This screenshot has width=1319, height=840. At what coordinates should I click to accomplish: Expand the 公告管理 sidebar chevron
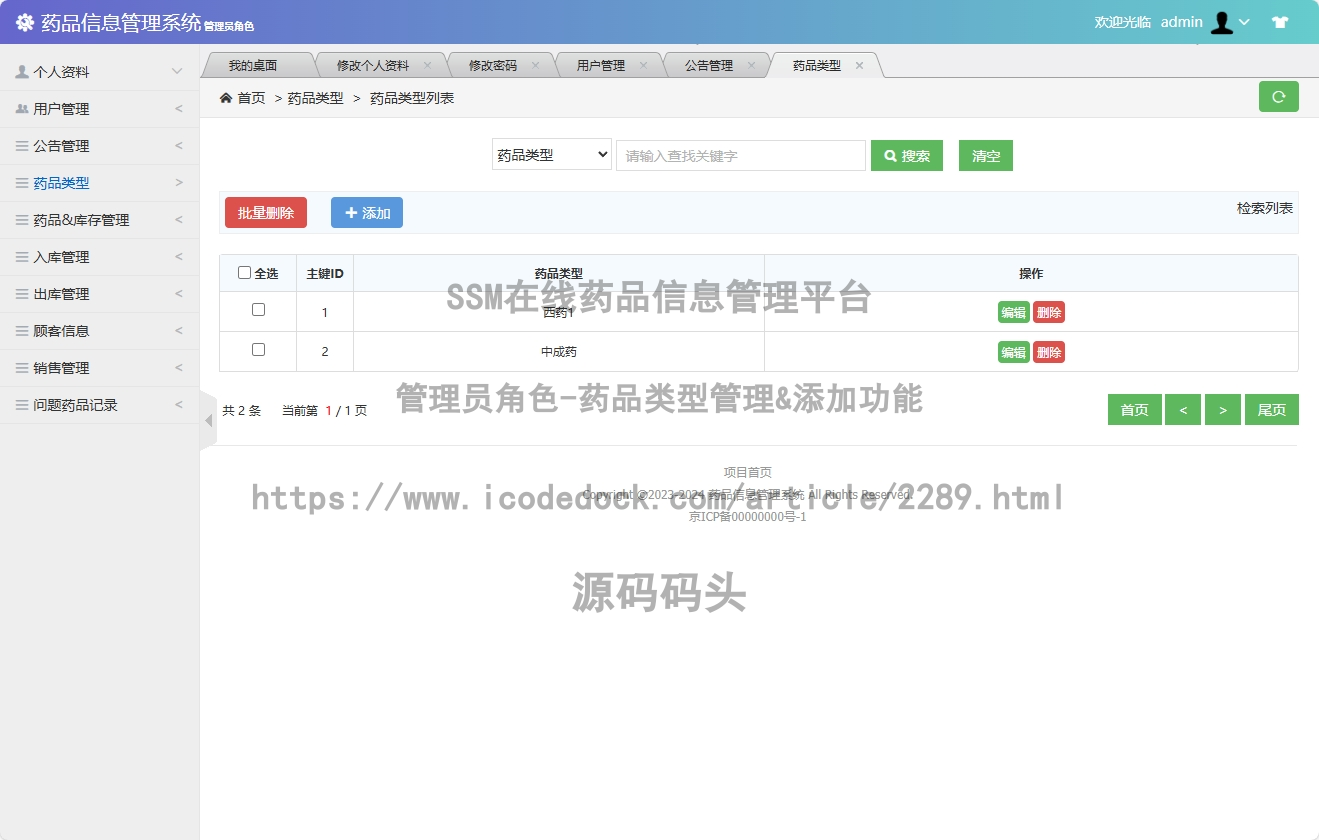[179, 146]
